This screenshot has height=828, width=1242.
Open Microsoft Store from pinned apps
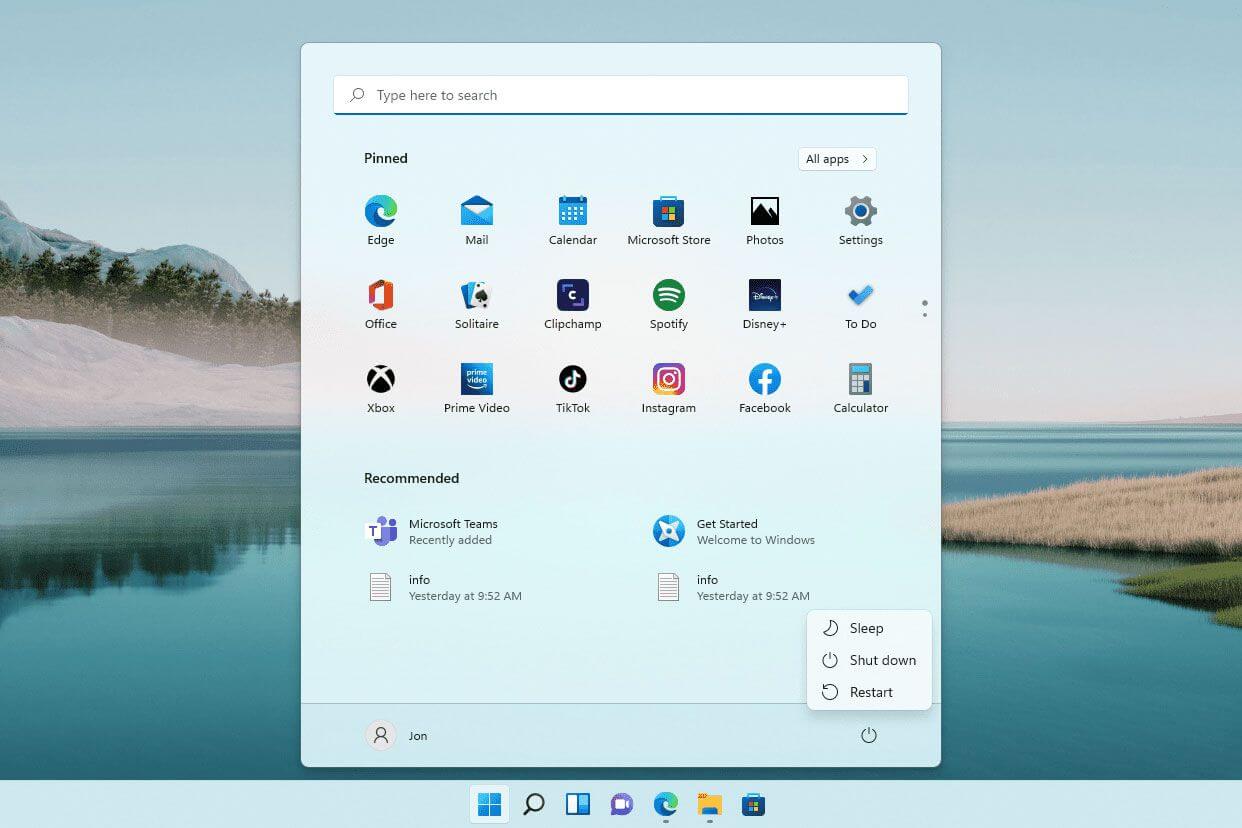[x=668, y=211]
